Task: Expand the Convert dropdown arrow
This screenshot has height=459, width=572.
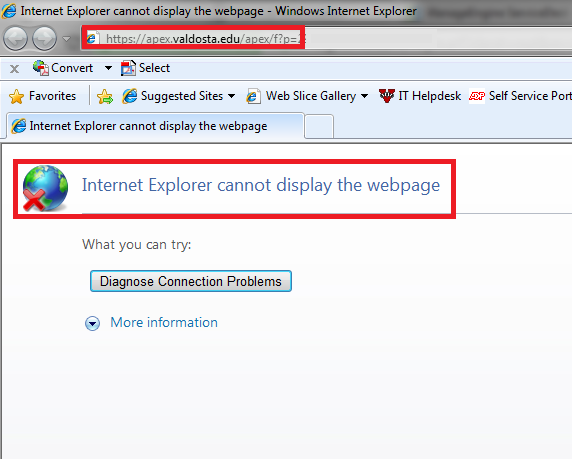Action: [x=108, y=68]
